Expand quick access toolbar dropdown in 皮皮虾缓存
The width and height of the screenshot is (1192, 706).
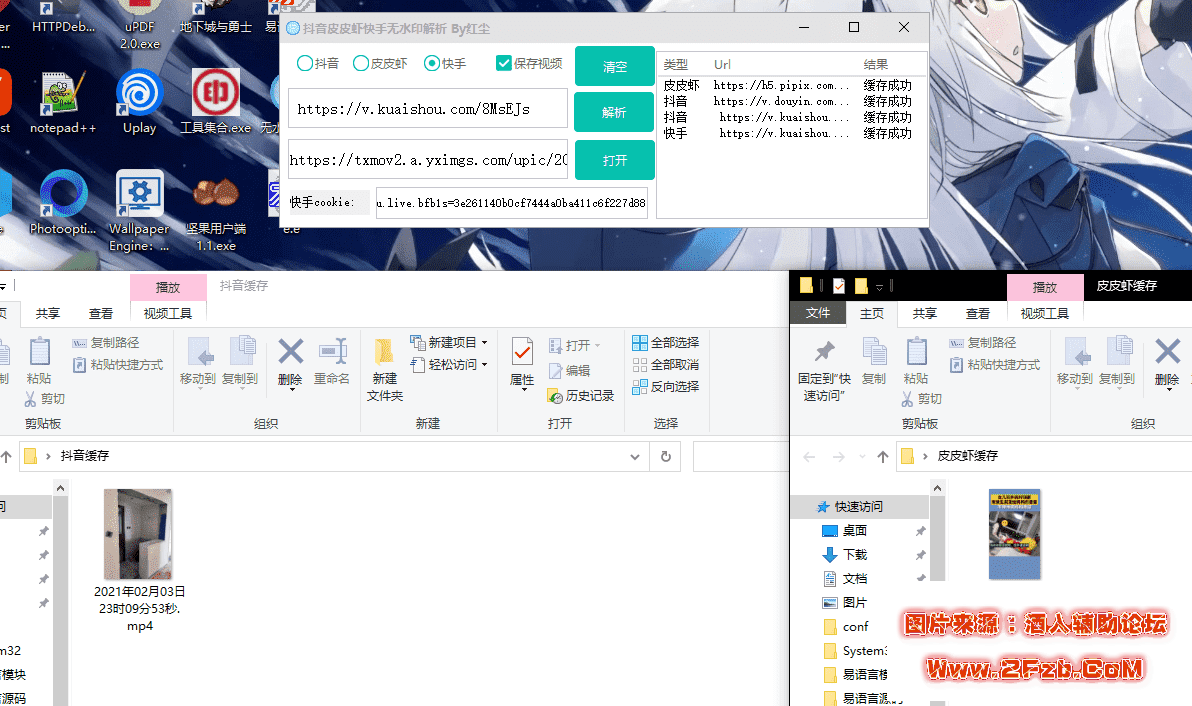pyautogui.click(x=880, y=287)
